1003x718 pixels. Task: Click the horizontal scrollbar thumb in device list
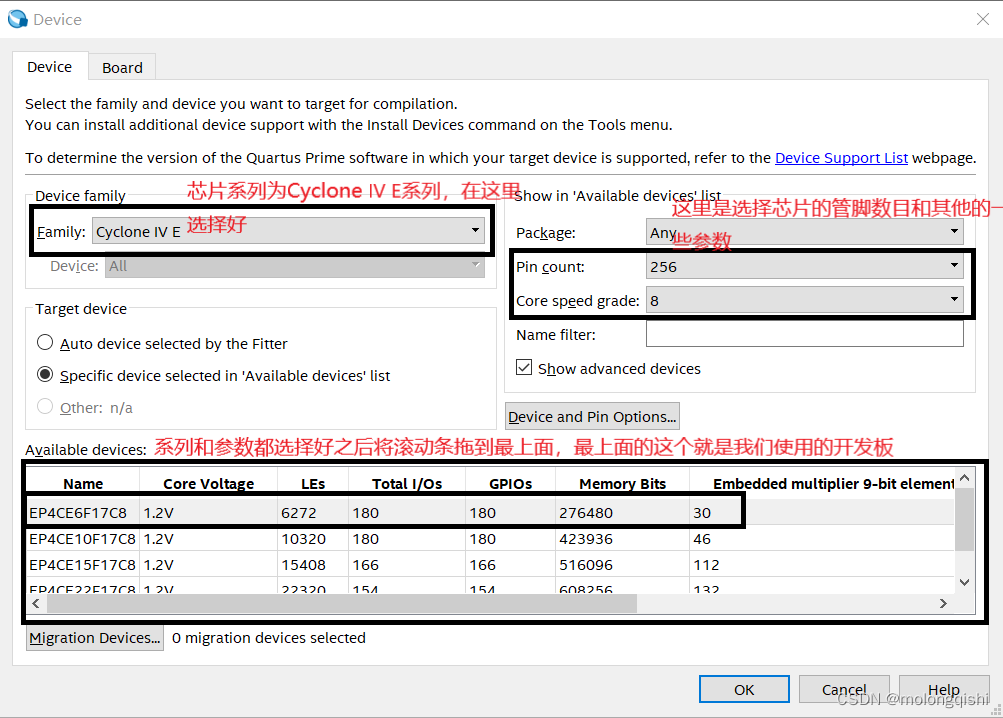click(342, 603)
